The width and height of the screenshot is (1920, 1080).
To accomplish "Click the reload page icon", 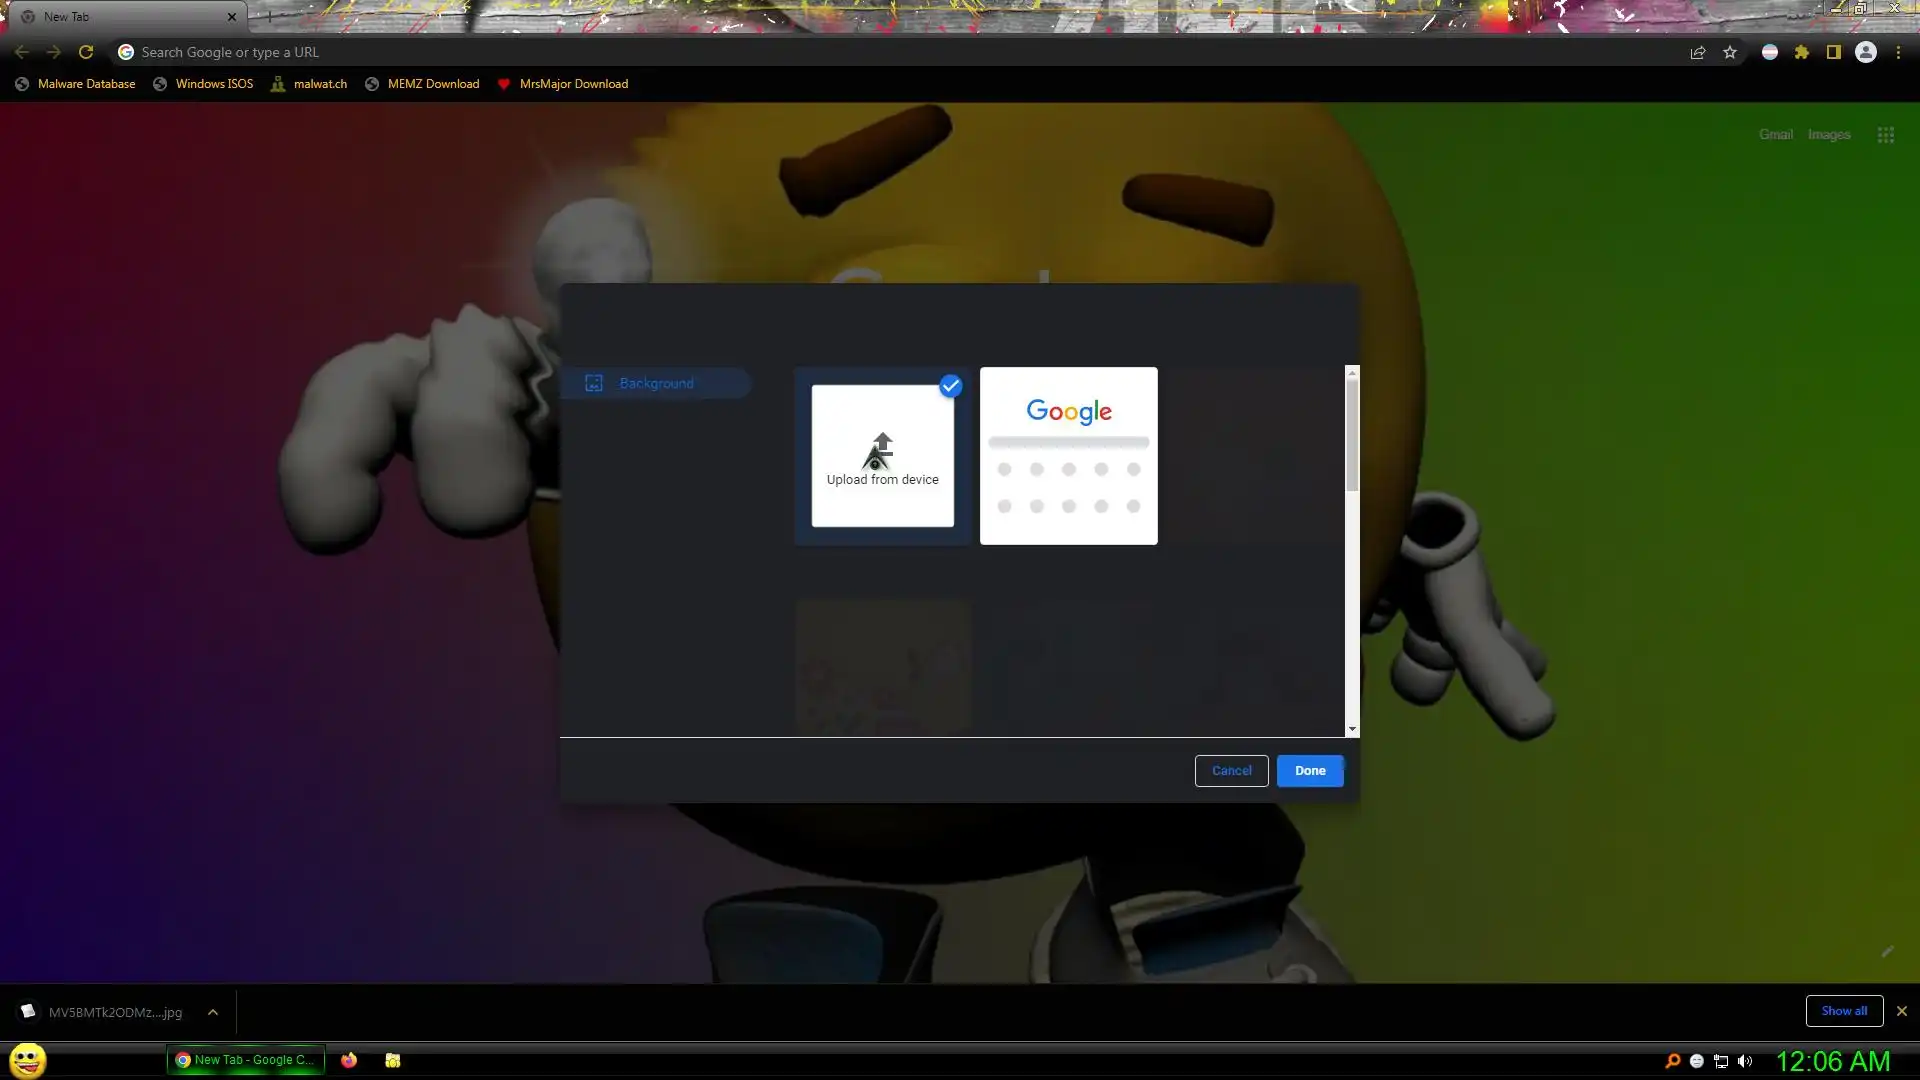I will [86, 52].
